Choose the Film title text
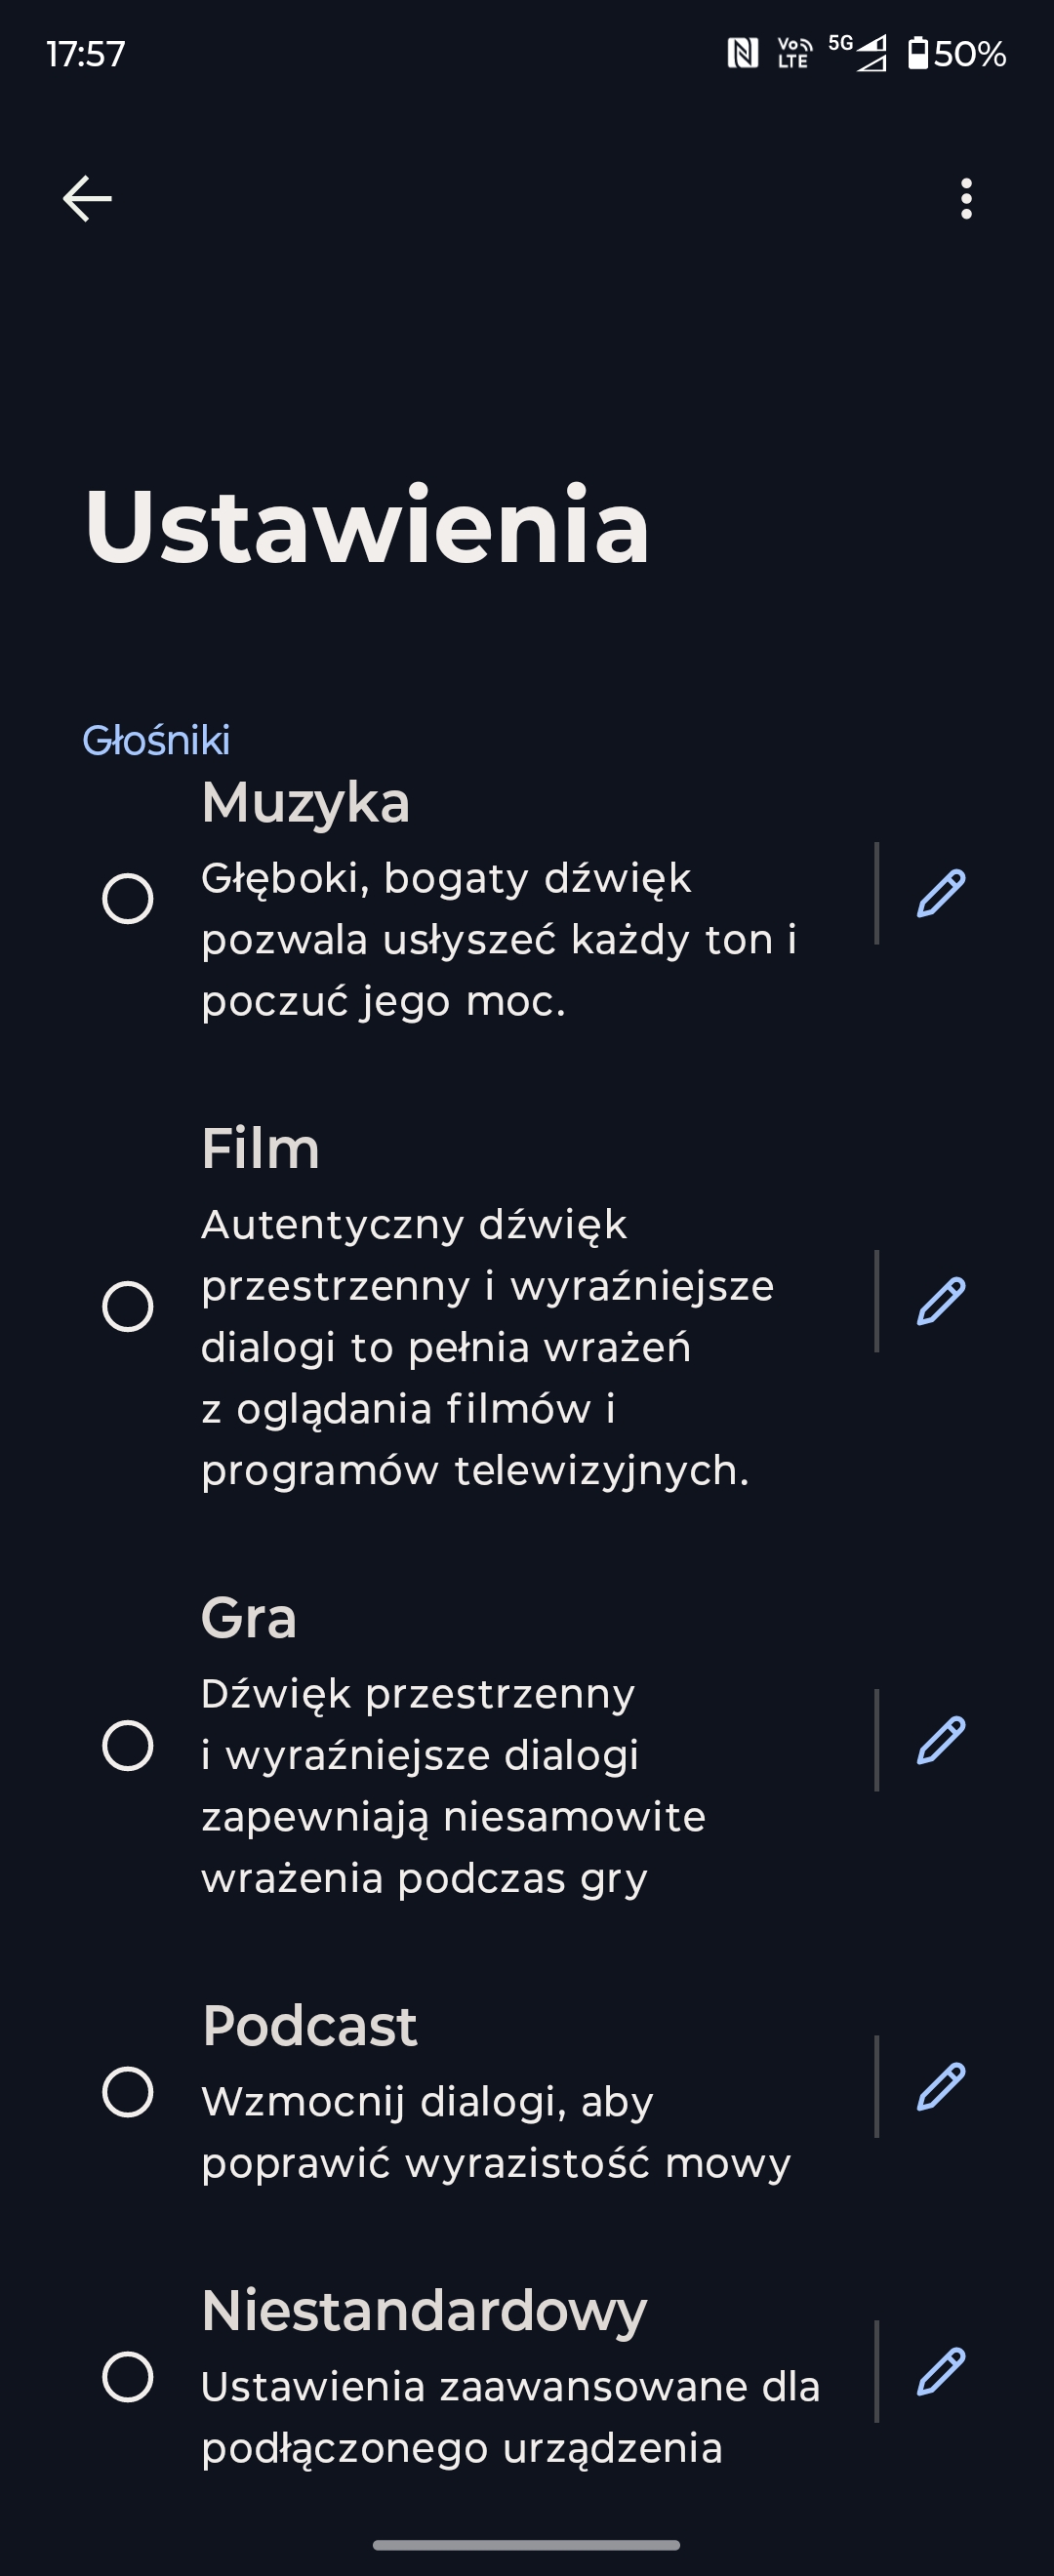 pos(260,1147)
